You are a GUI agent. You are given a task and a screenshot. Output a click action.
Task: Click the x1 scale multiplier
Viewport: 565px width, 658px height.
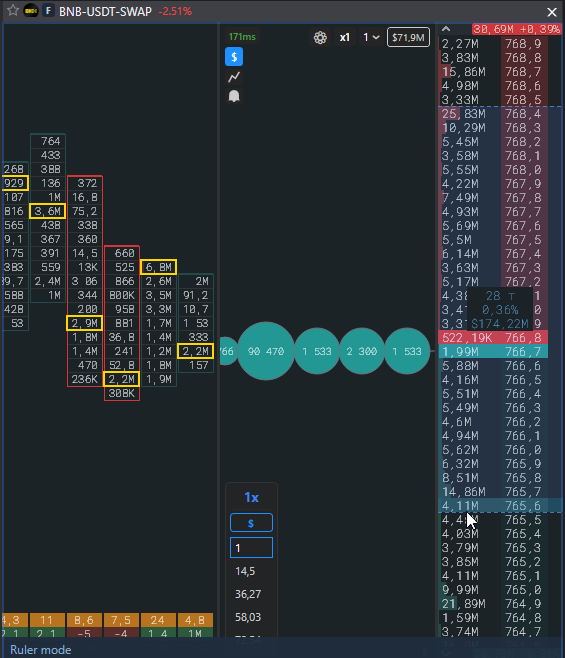click(344, 37)
